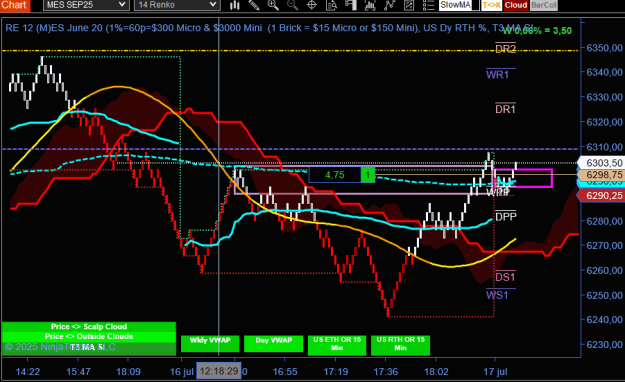Open the MES SEP25 instrument dropdown

86,5
